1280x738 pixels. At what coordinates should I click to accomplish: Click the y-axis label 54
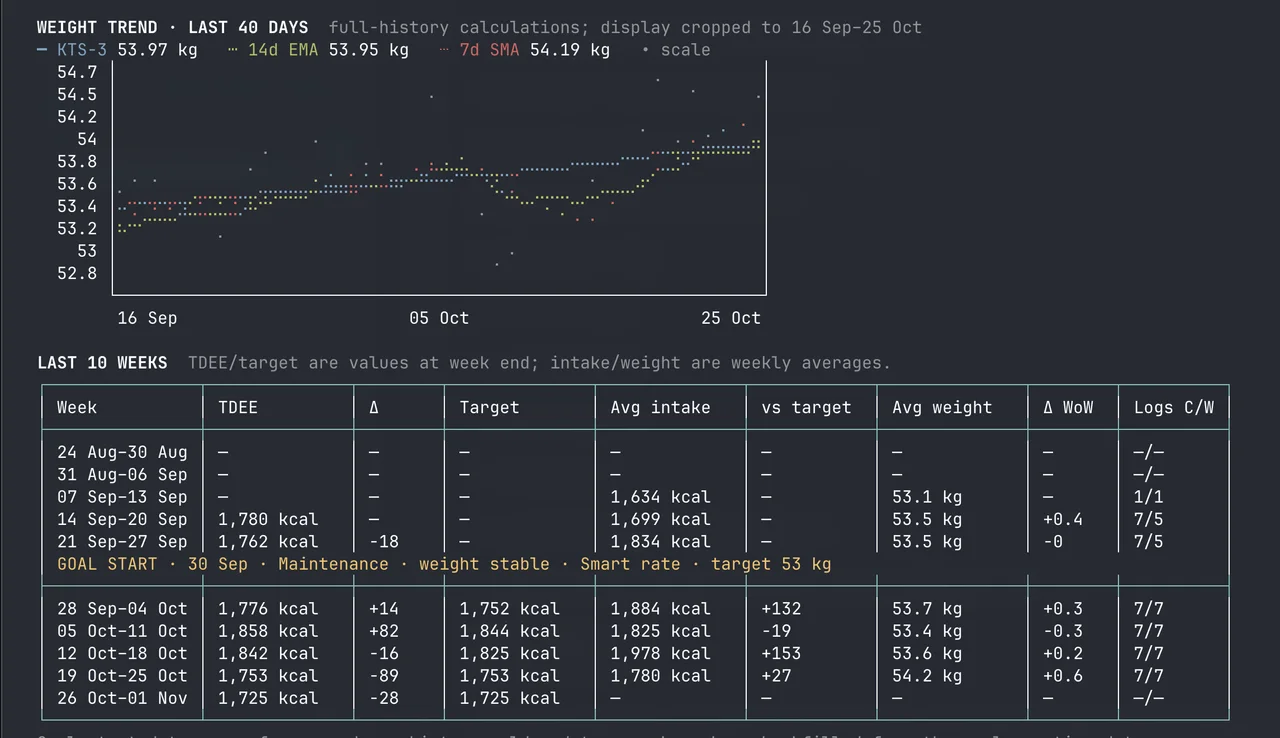(87, 139)
